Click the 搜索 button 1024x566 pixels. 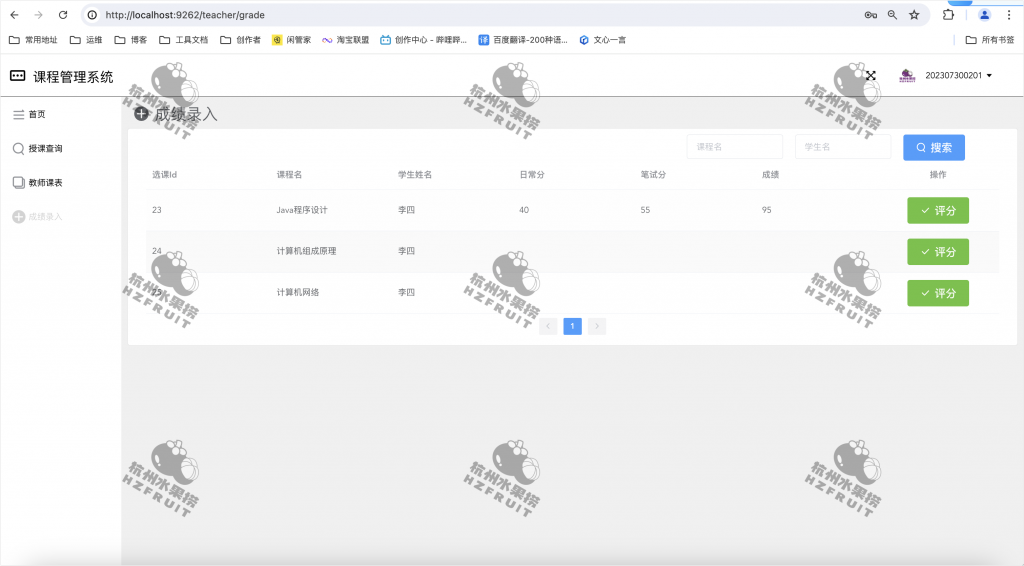pyautogui.click(x=934, y=148)
